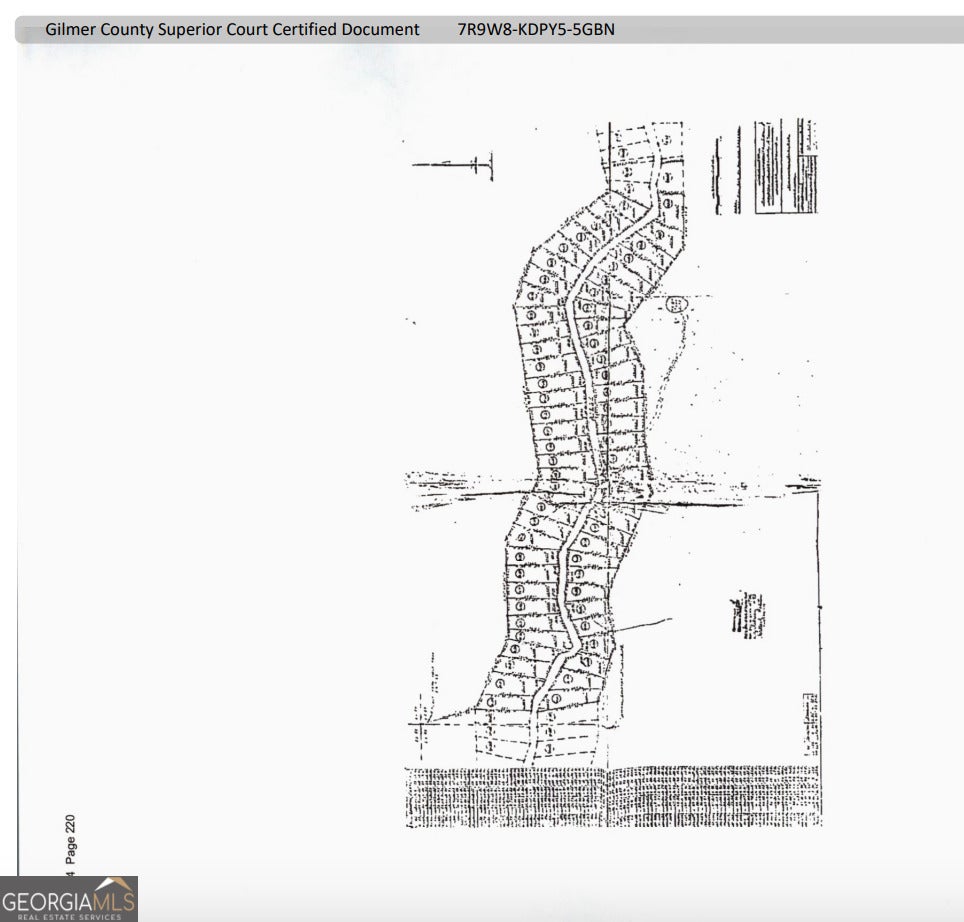The width and height of the screenshot is (964, 922).
Task: Click the dense data table at the plat bottom
Action: pos(612,796)
